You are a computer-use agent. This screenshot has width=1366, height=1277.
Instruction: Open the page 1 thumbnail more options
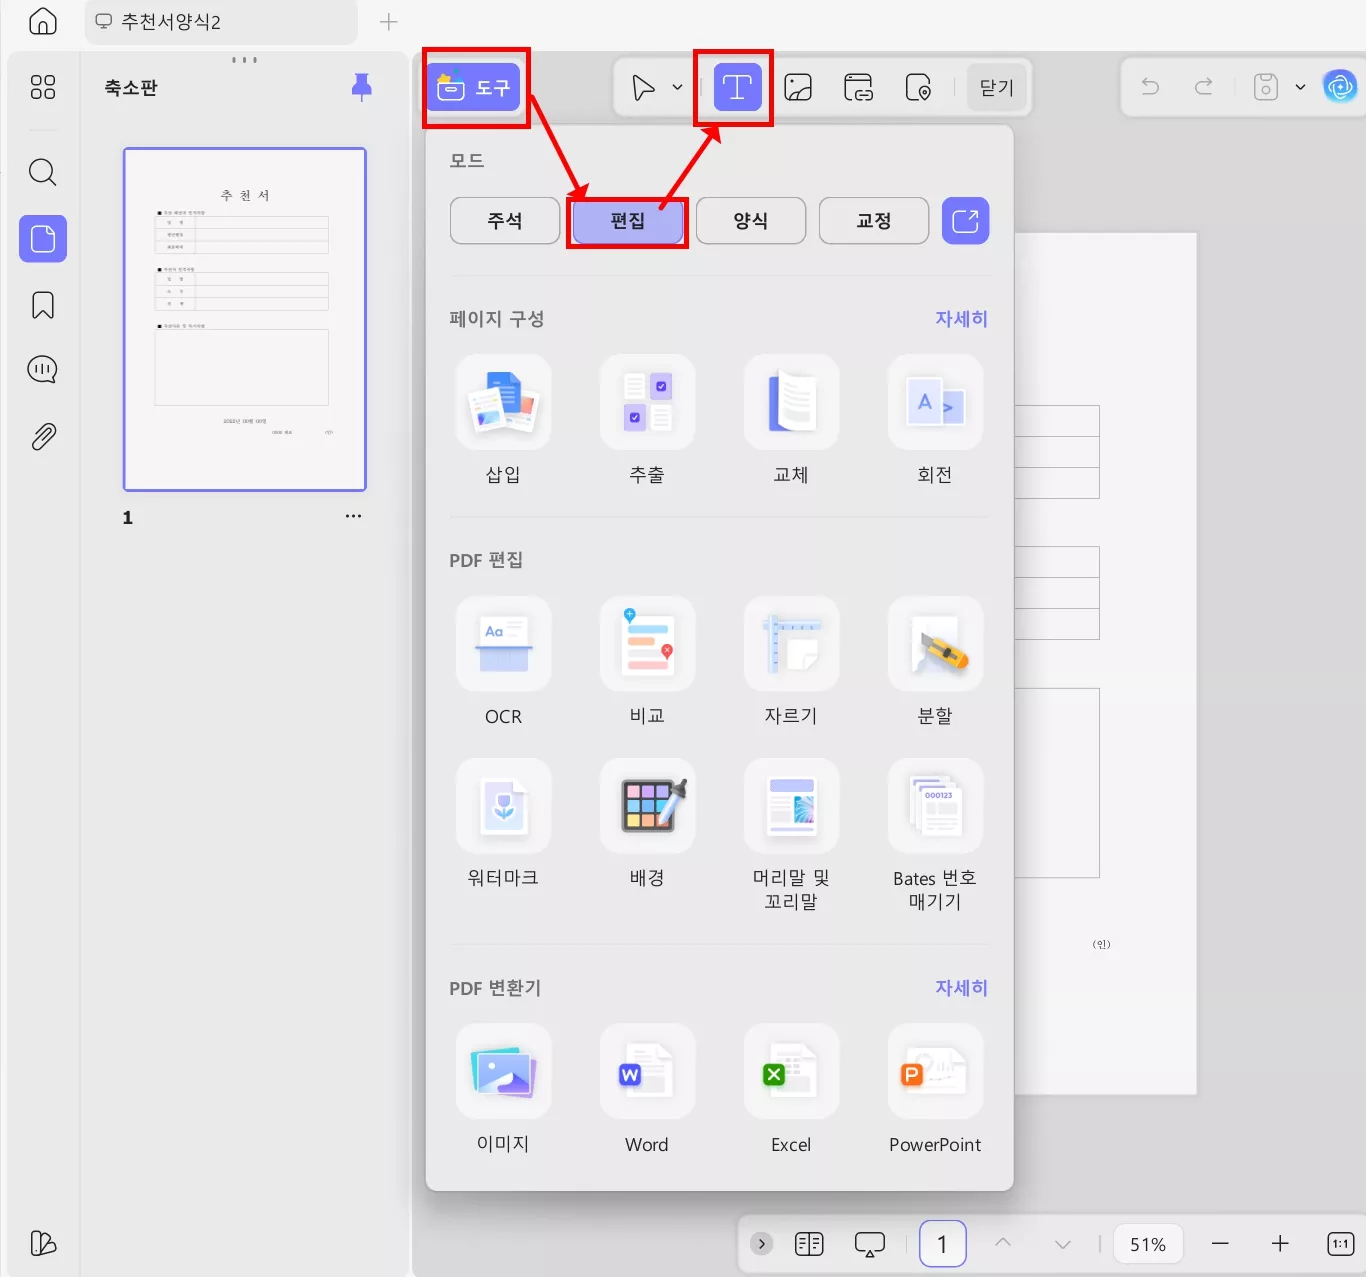(353, 516)
